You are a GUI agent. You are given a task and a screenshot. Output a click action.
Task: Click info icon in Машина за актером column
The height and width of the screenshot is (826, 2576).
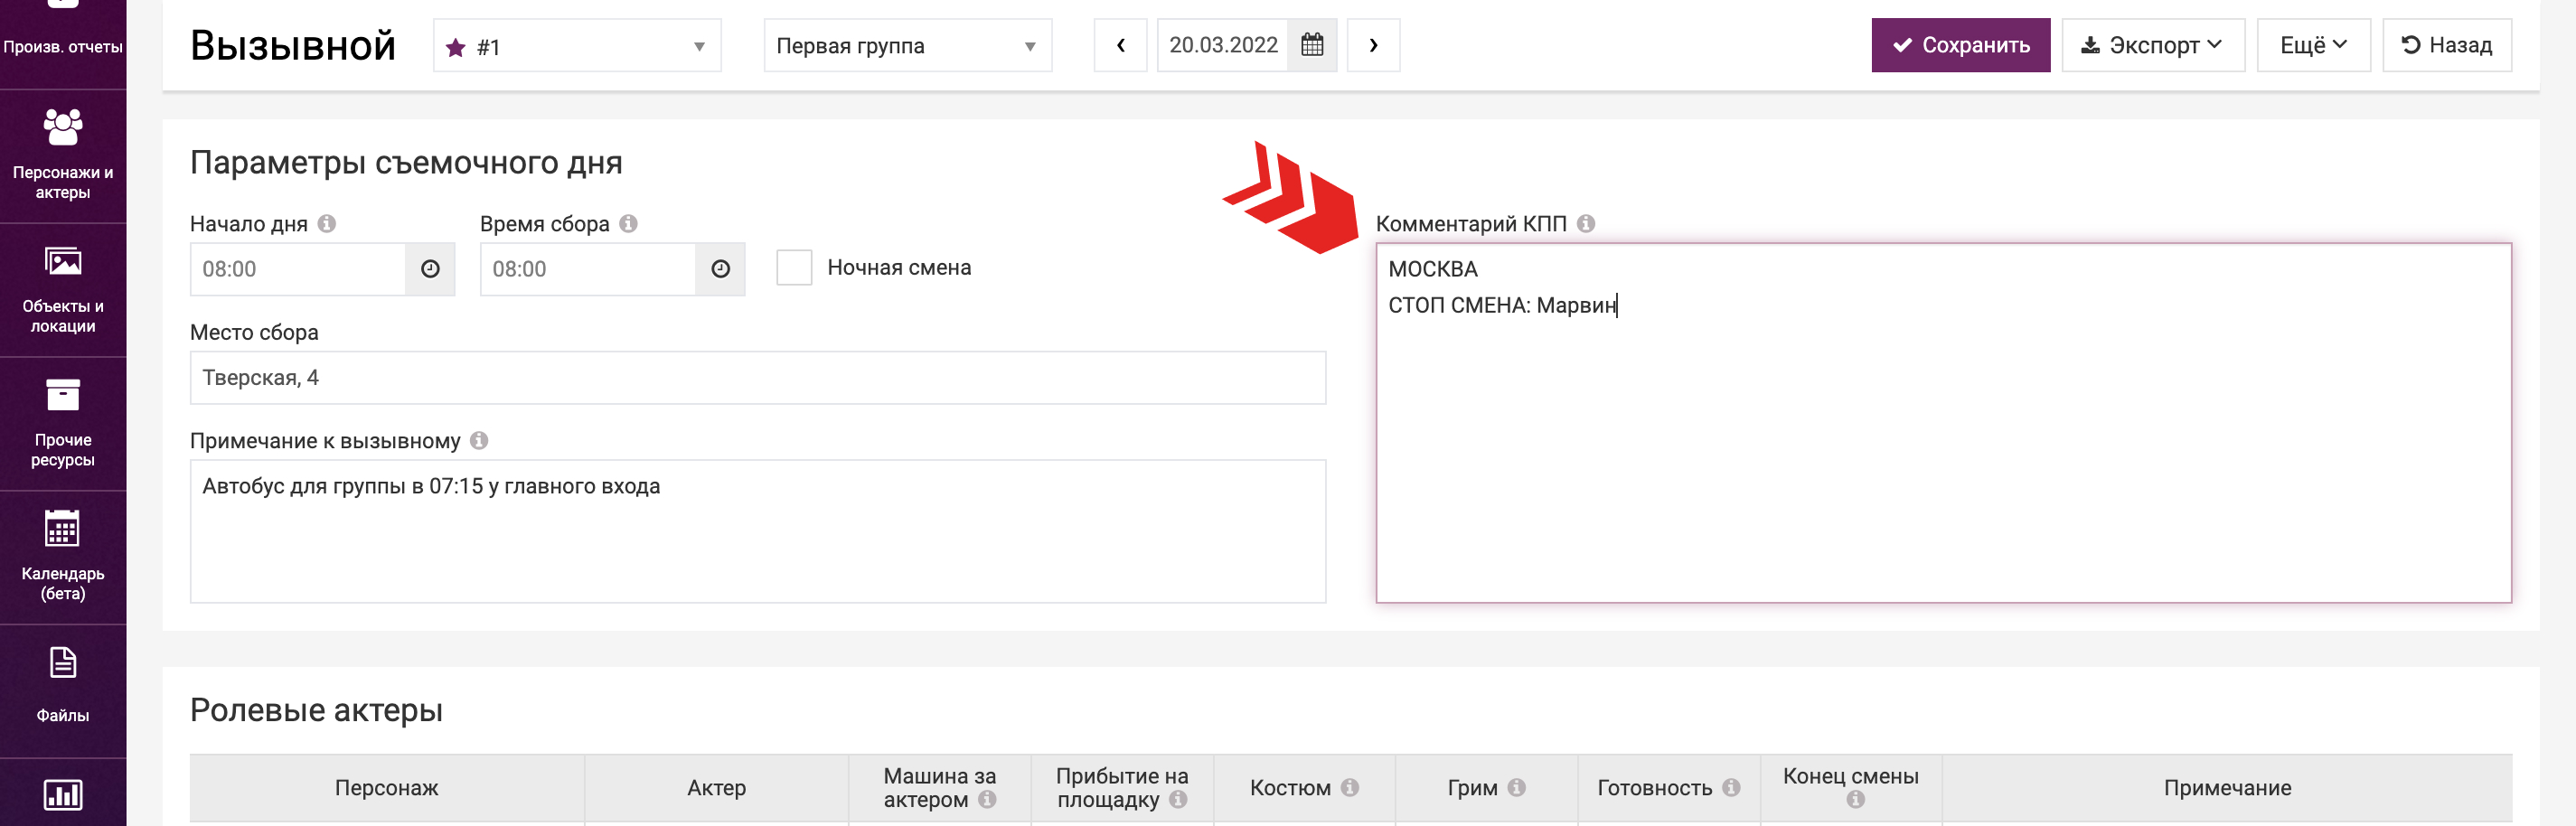[x=987, y=800]
